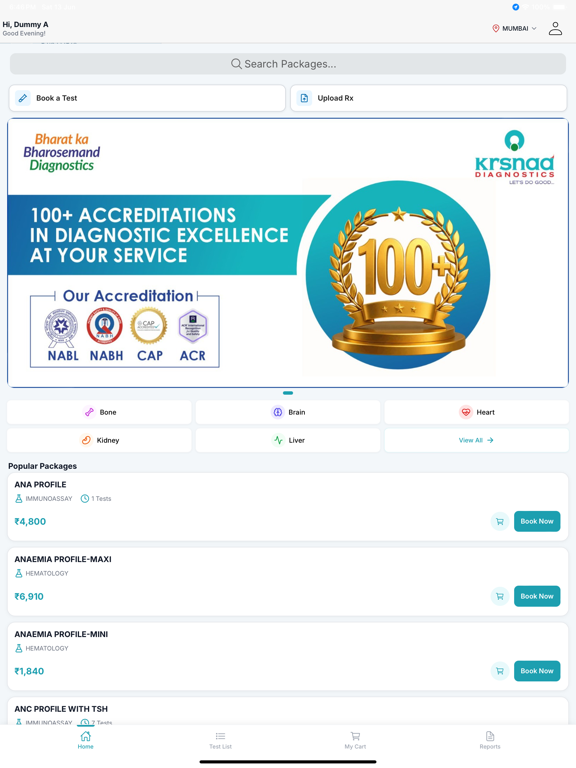Screen dimensions: 576x768
Task: Click the flask icon in ANAEMIA PROFILE-MAXI row
Action: [19, 573]
